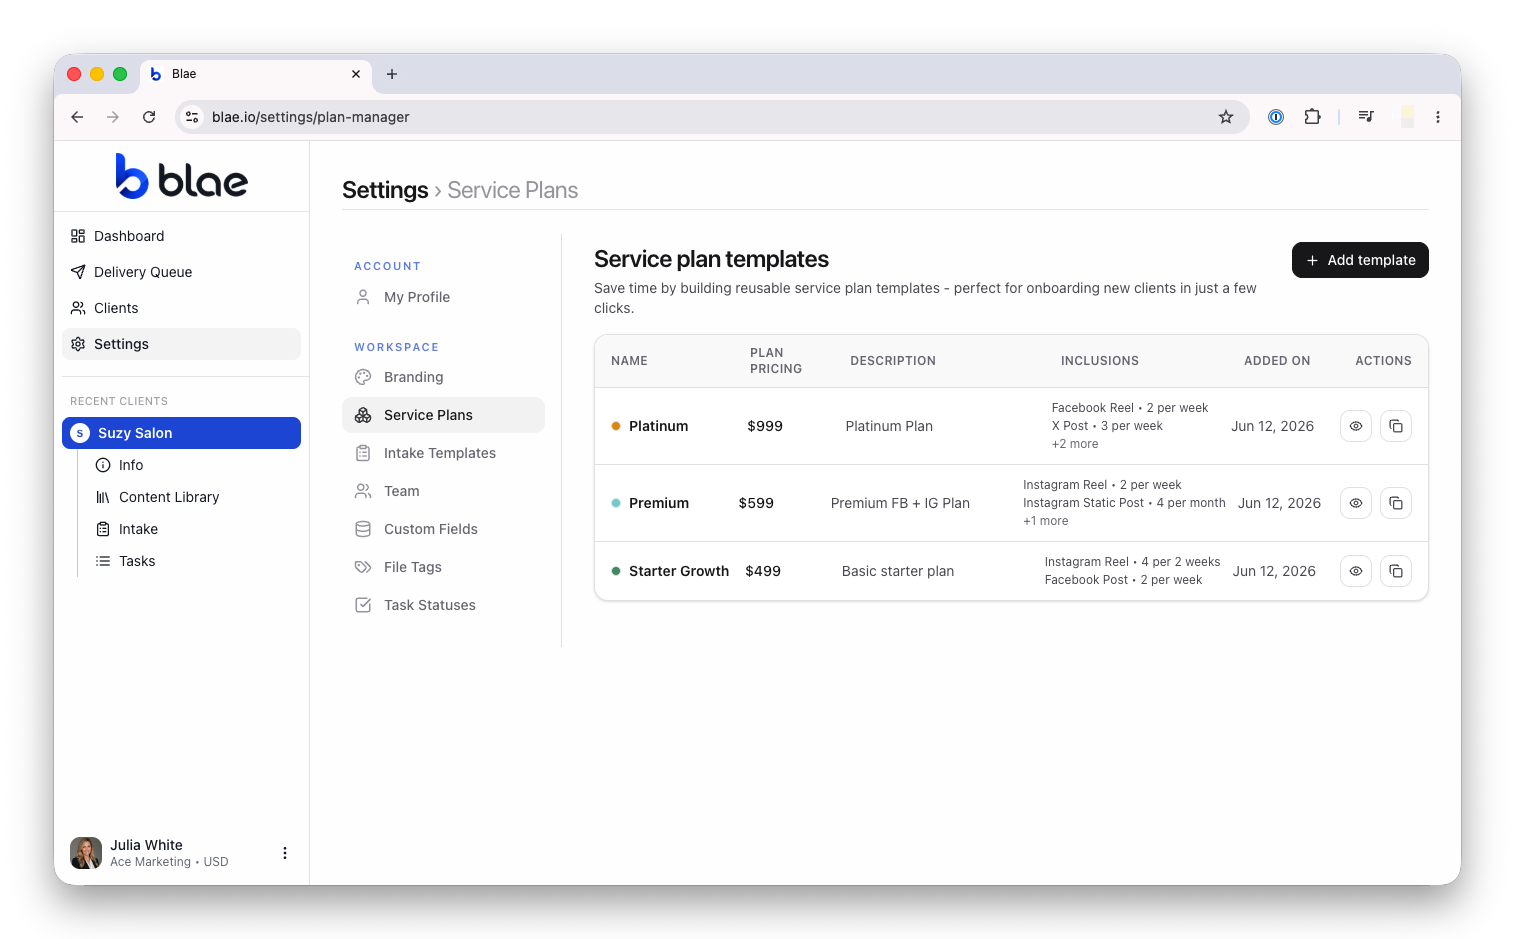
Task: Click the $999 price cell
Action: [765, 426]
